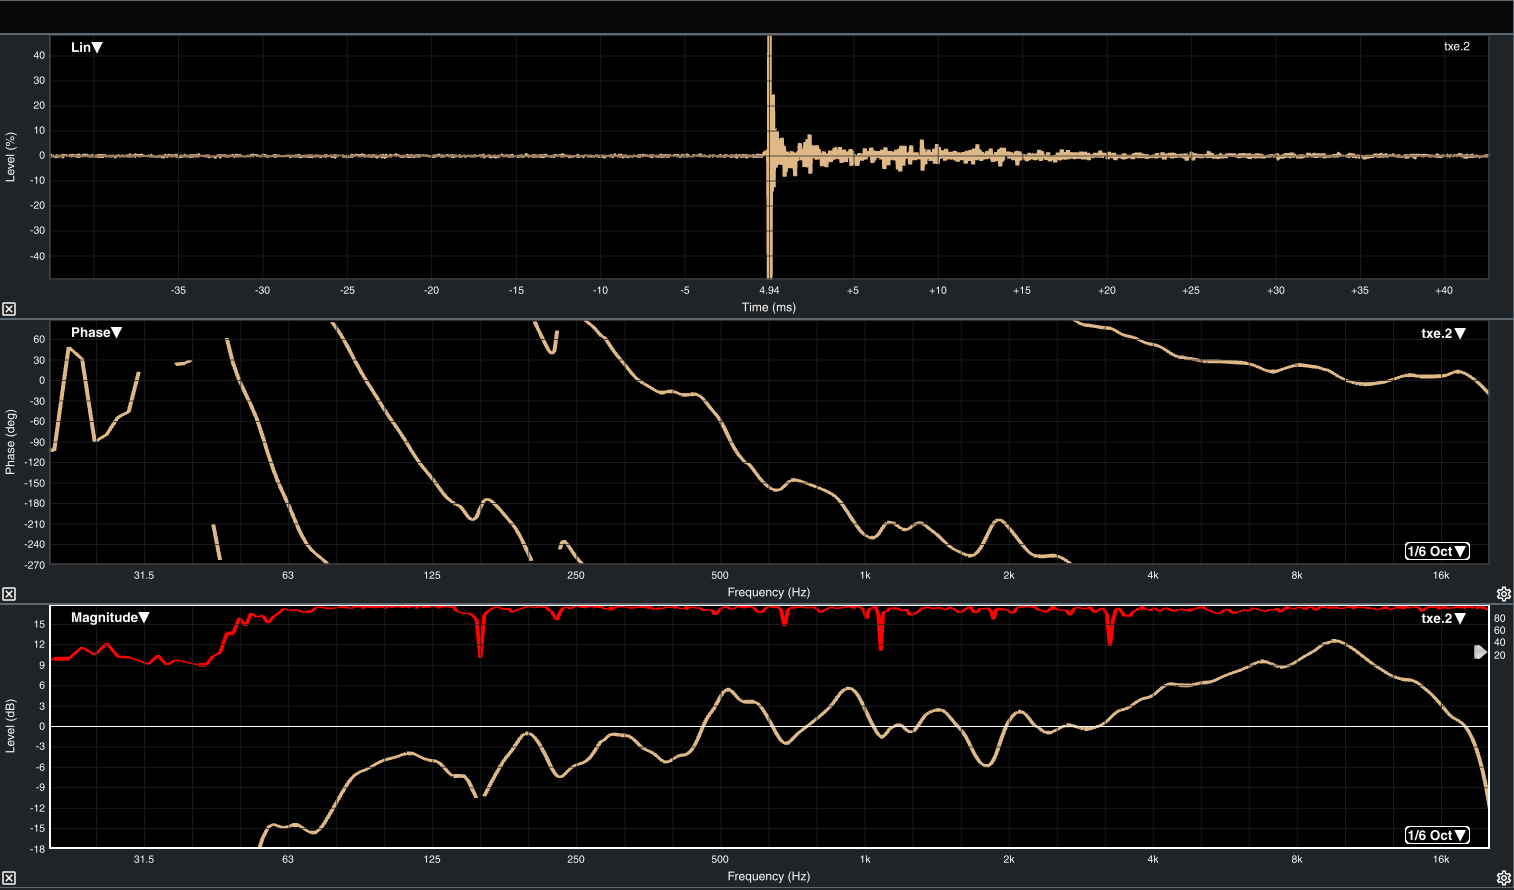The image size is (1514, 890).
Task: Open Phase chart settings gear
Action: (x=1503, y=594)
